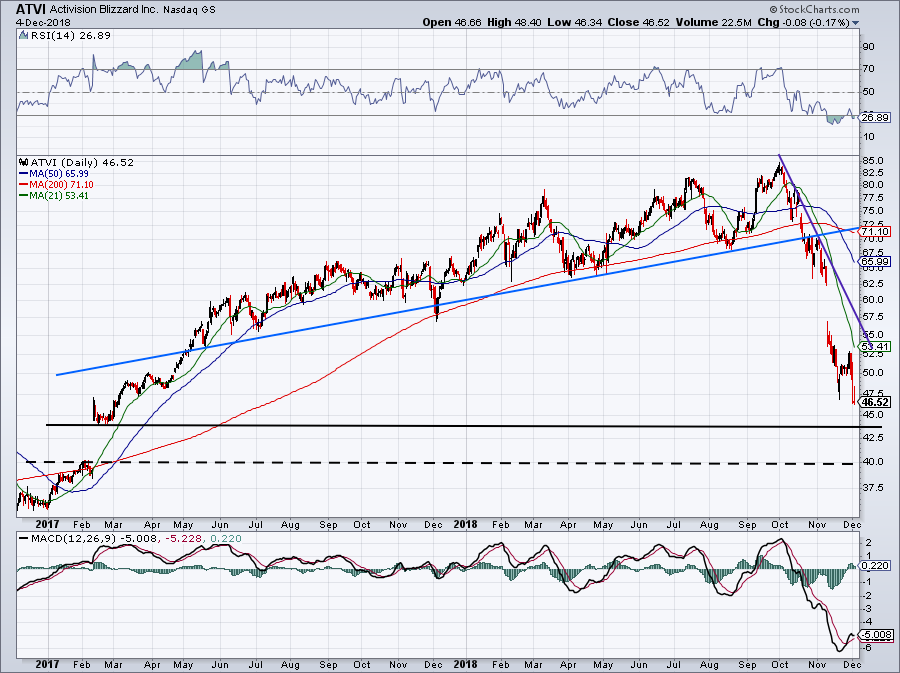
Task: Click the 70 level on the RSI axis
Action: click(869, 69)
